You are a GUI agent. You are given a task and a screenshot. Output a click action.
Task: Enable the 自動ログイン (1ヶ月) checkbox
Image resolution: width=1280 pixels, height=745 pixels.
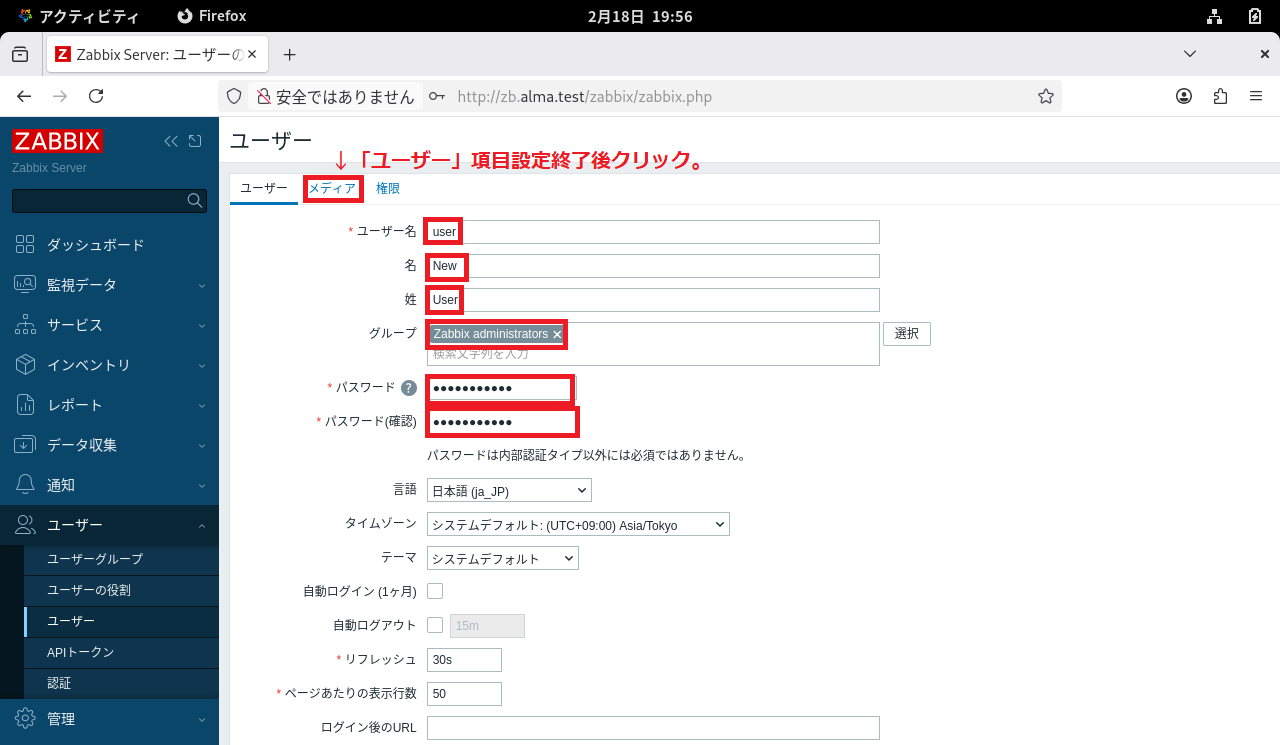pos(435,591)
